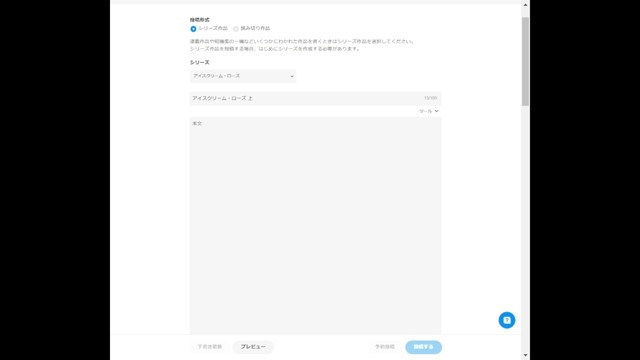Click the scrollbar down arrow
Image resolution: width=640 pixels, height=360 pixels.
click(525, 356)
